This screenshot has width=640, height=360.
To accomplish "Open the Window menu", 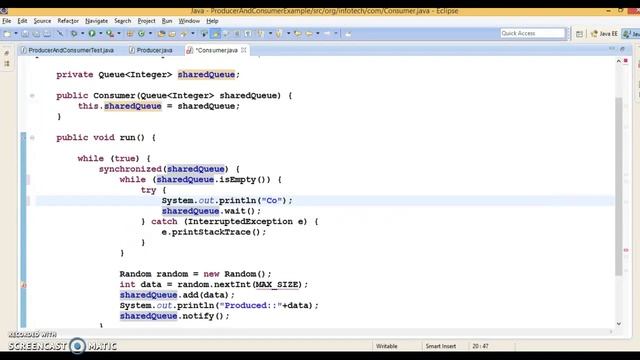I will (x=189, y=21).
